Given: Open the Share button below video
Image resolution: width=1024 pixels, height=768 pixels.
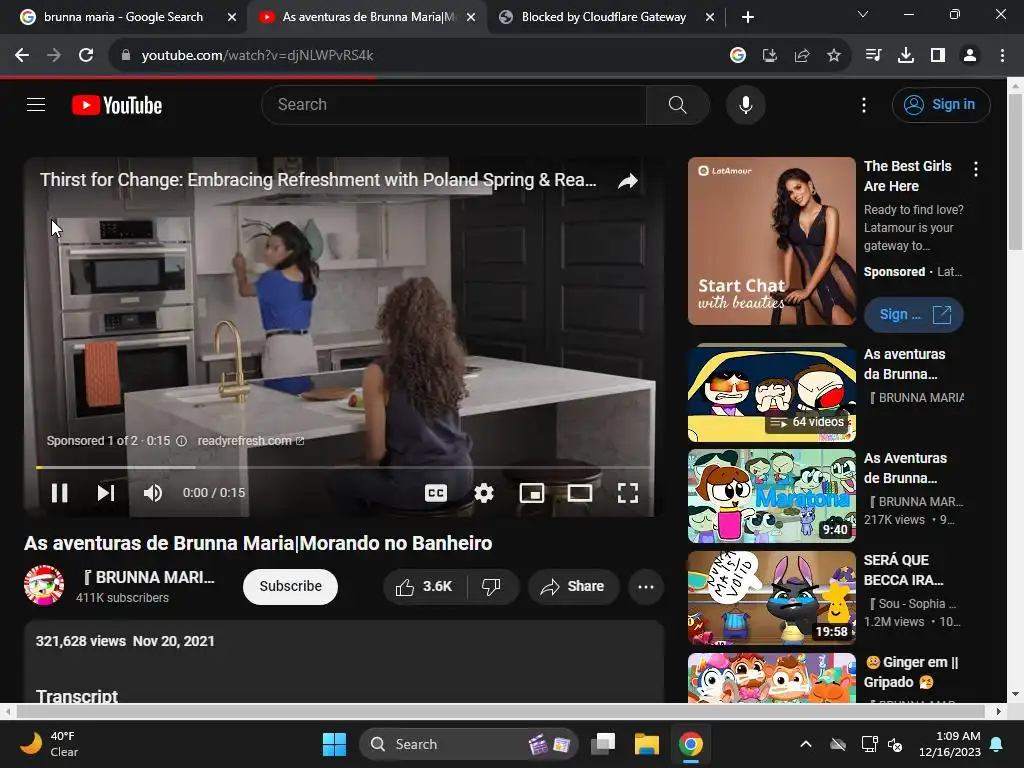Looking at the screenshot, I should 573,586.
